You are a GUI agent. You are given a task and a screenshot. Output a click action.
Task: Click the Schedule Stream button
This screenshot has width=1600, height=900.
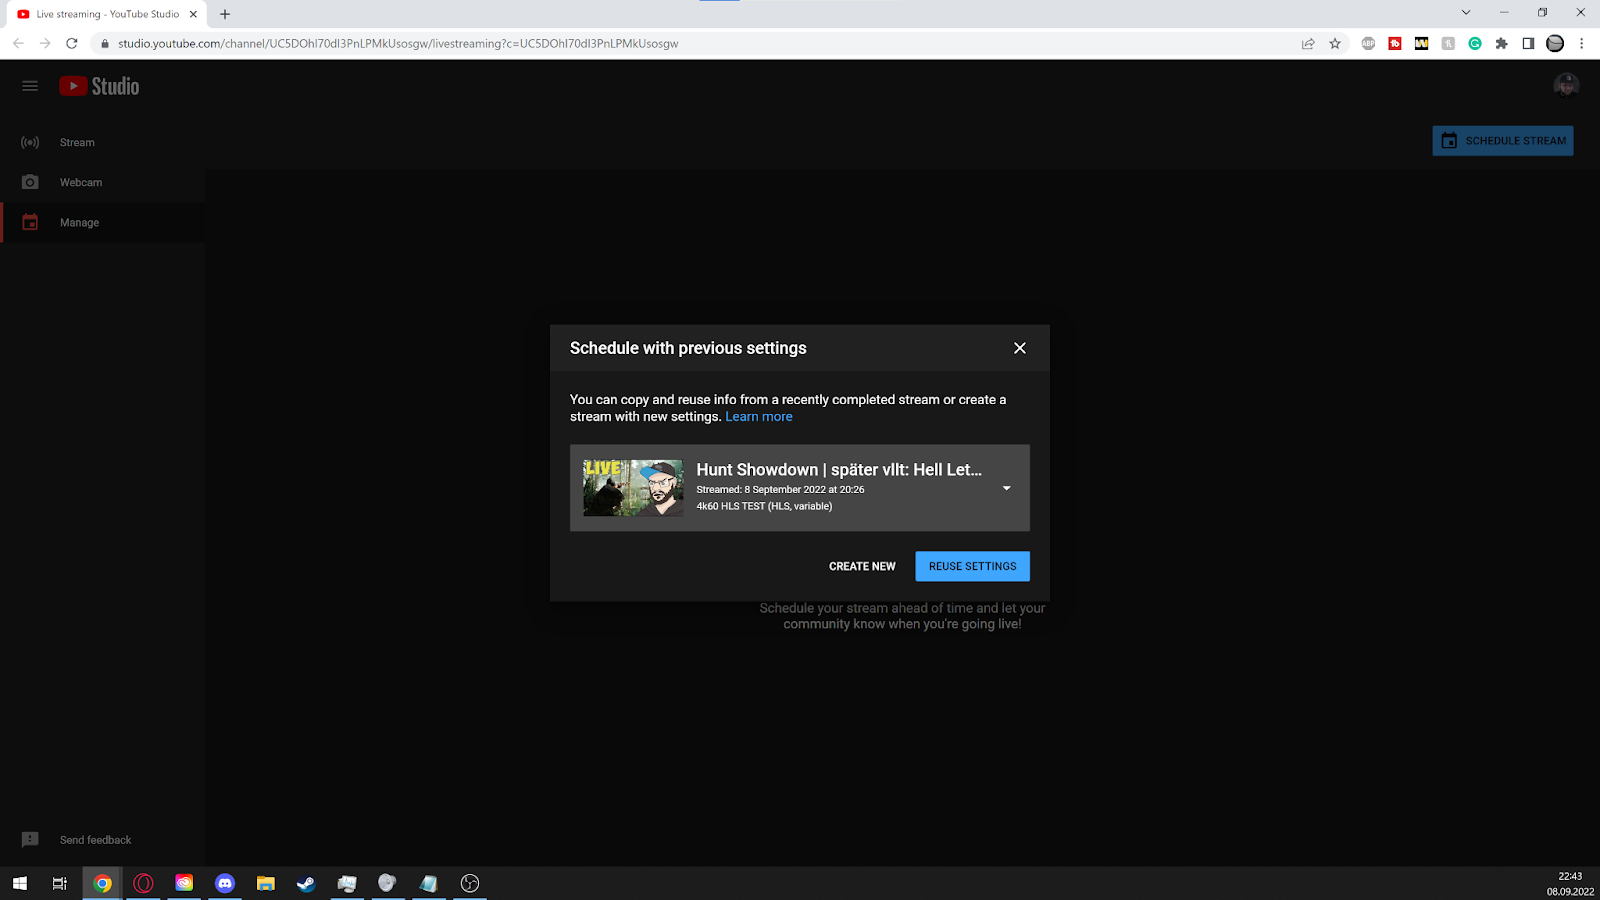click(x=1503, y=141)
